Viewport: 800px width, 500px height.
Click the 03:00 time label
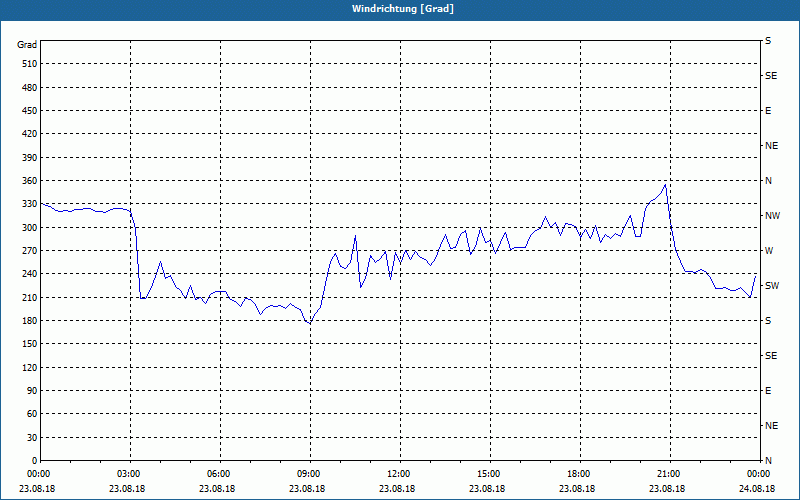[x=131, y=474]
